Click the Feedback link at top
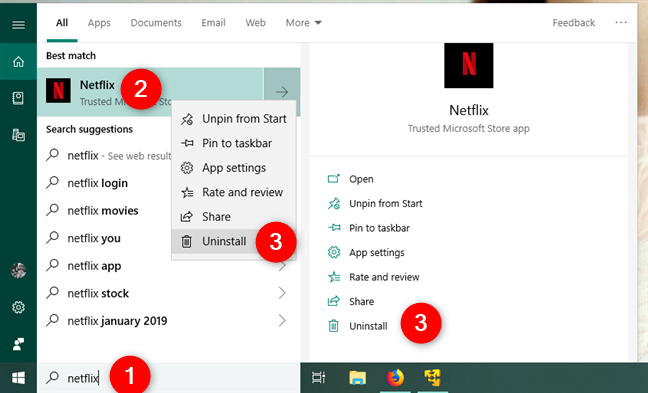The height and width of the screenshot is (393, 648). click(574, 23)
